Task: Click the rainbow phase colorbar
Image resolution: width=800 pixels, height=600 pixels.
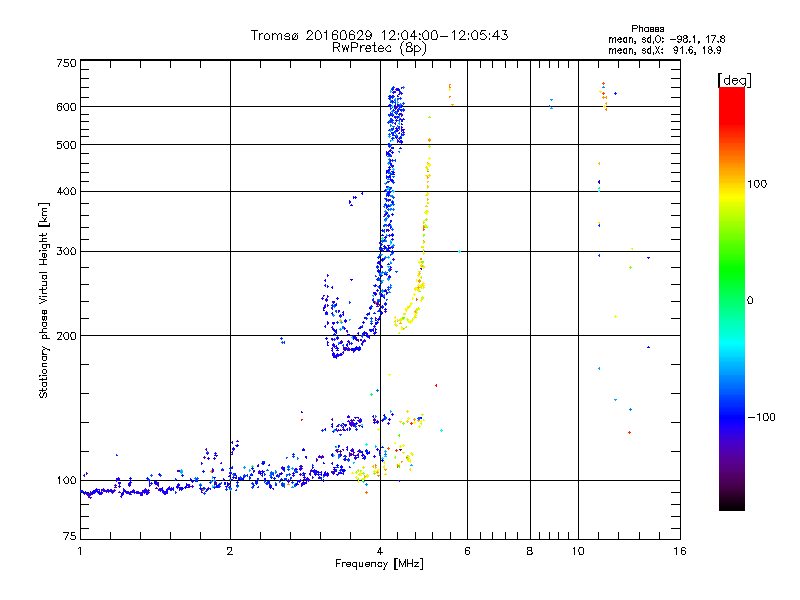Action: (x=732, y=298)
